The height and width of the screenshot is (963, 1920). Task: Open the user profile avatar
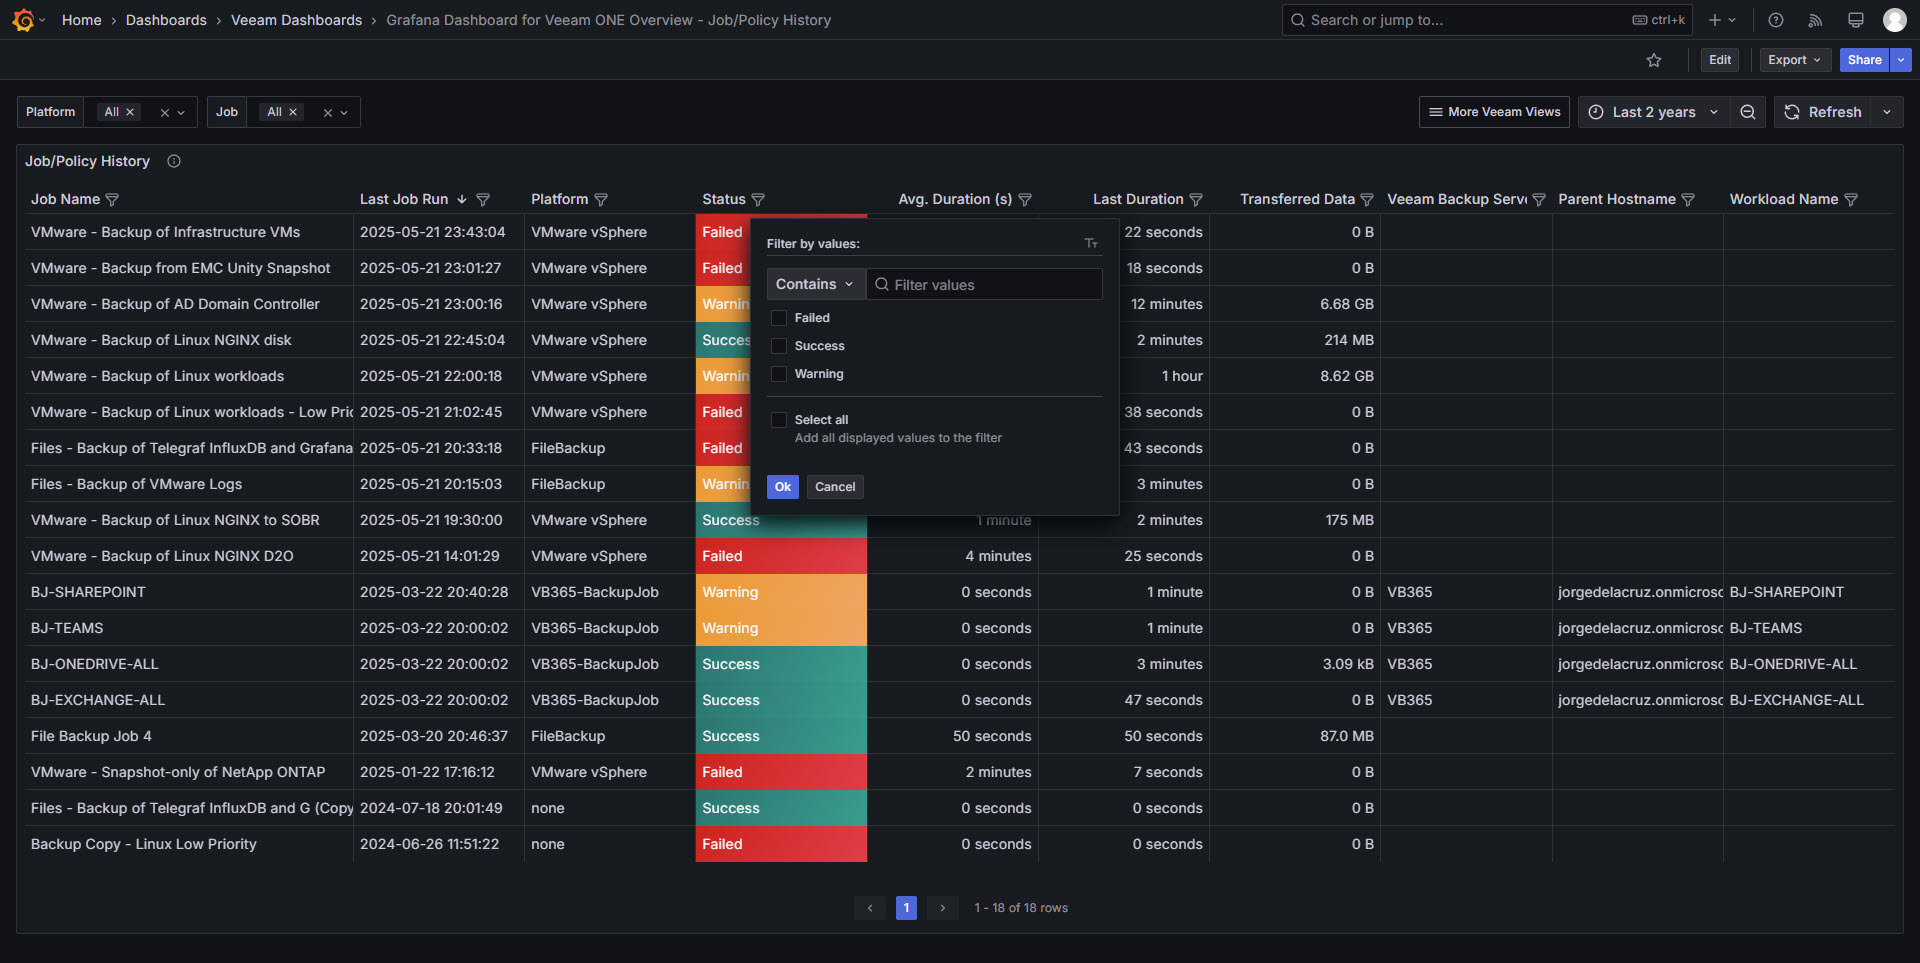click(1894, 20)
